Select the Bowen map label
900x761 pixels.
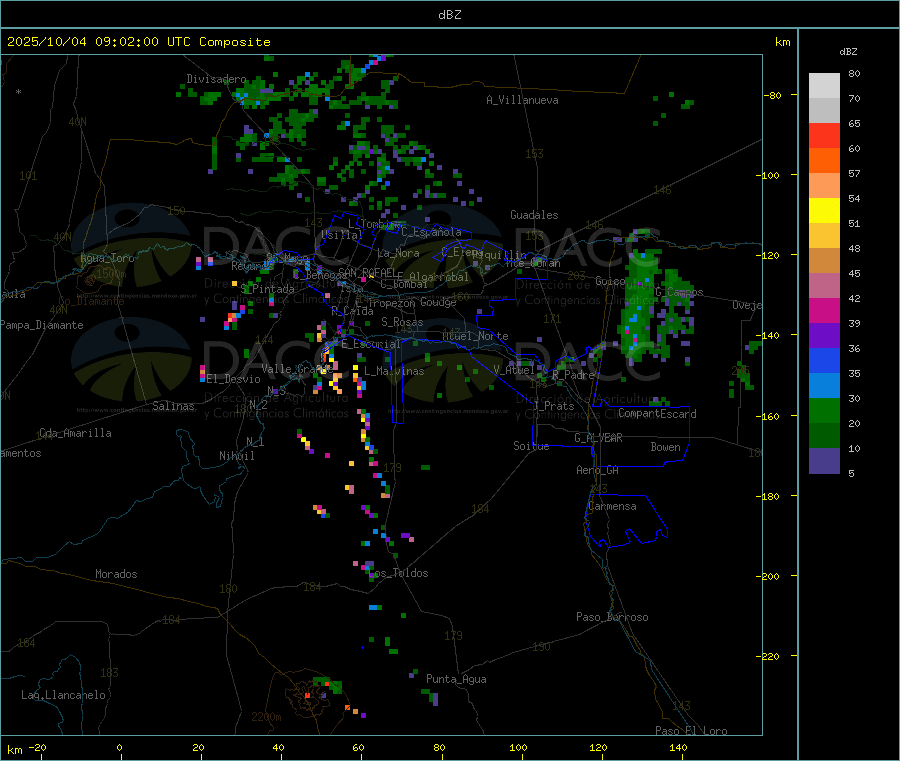point(665,447)
